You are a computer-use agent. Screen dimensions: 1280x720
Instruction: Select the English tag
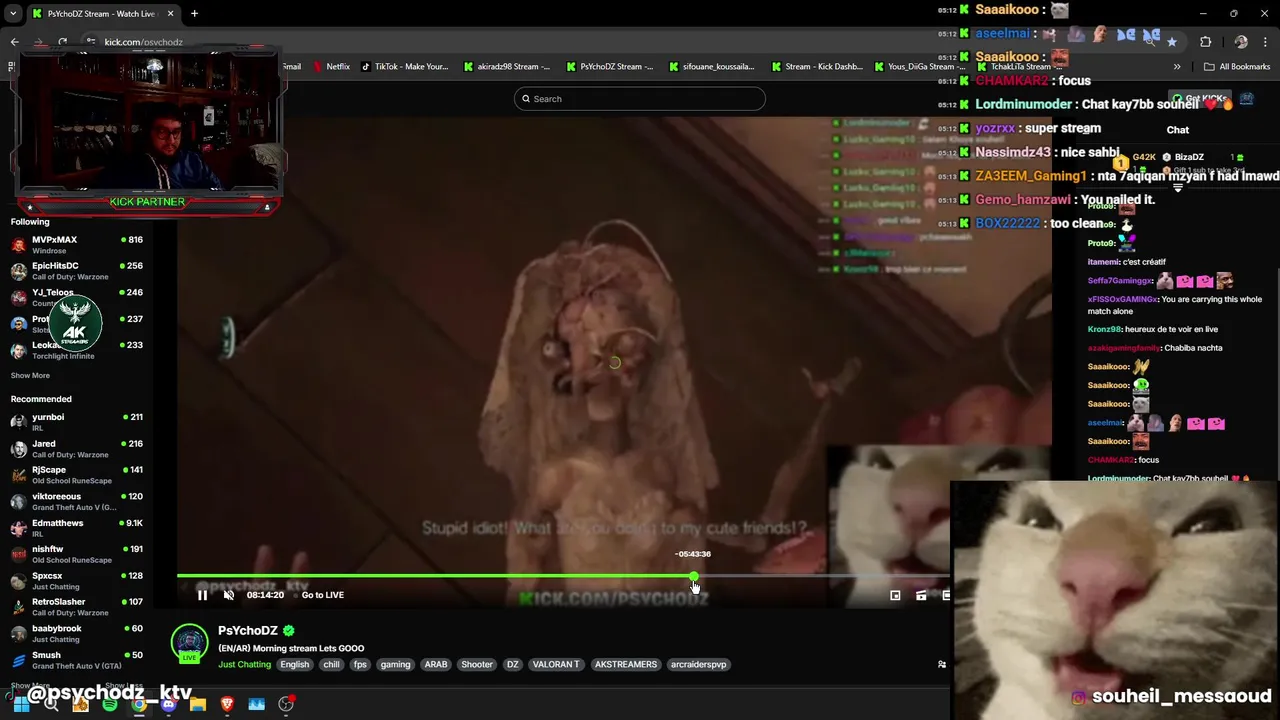pos(295,665)
